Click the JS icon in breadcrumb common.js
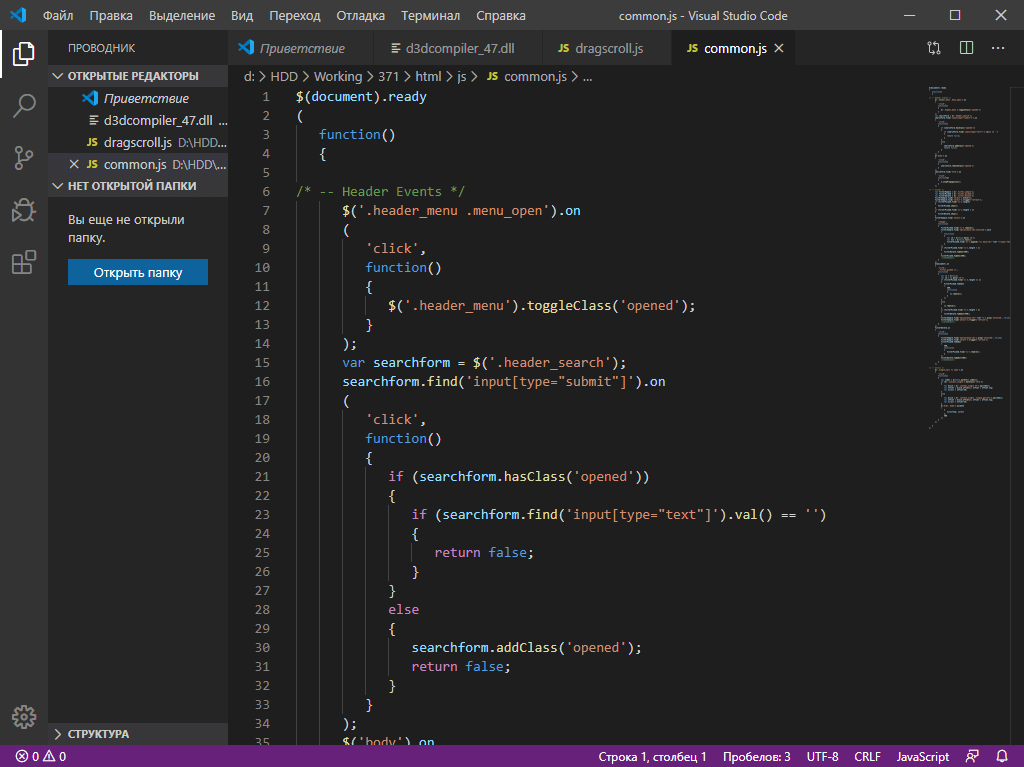Screen dimensions: 1024x767 (492, 76)
